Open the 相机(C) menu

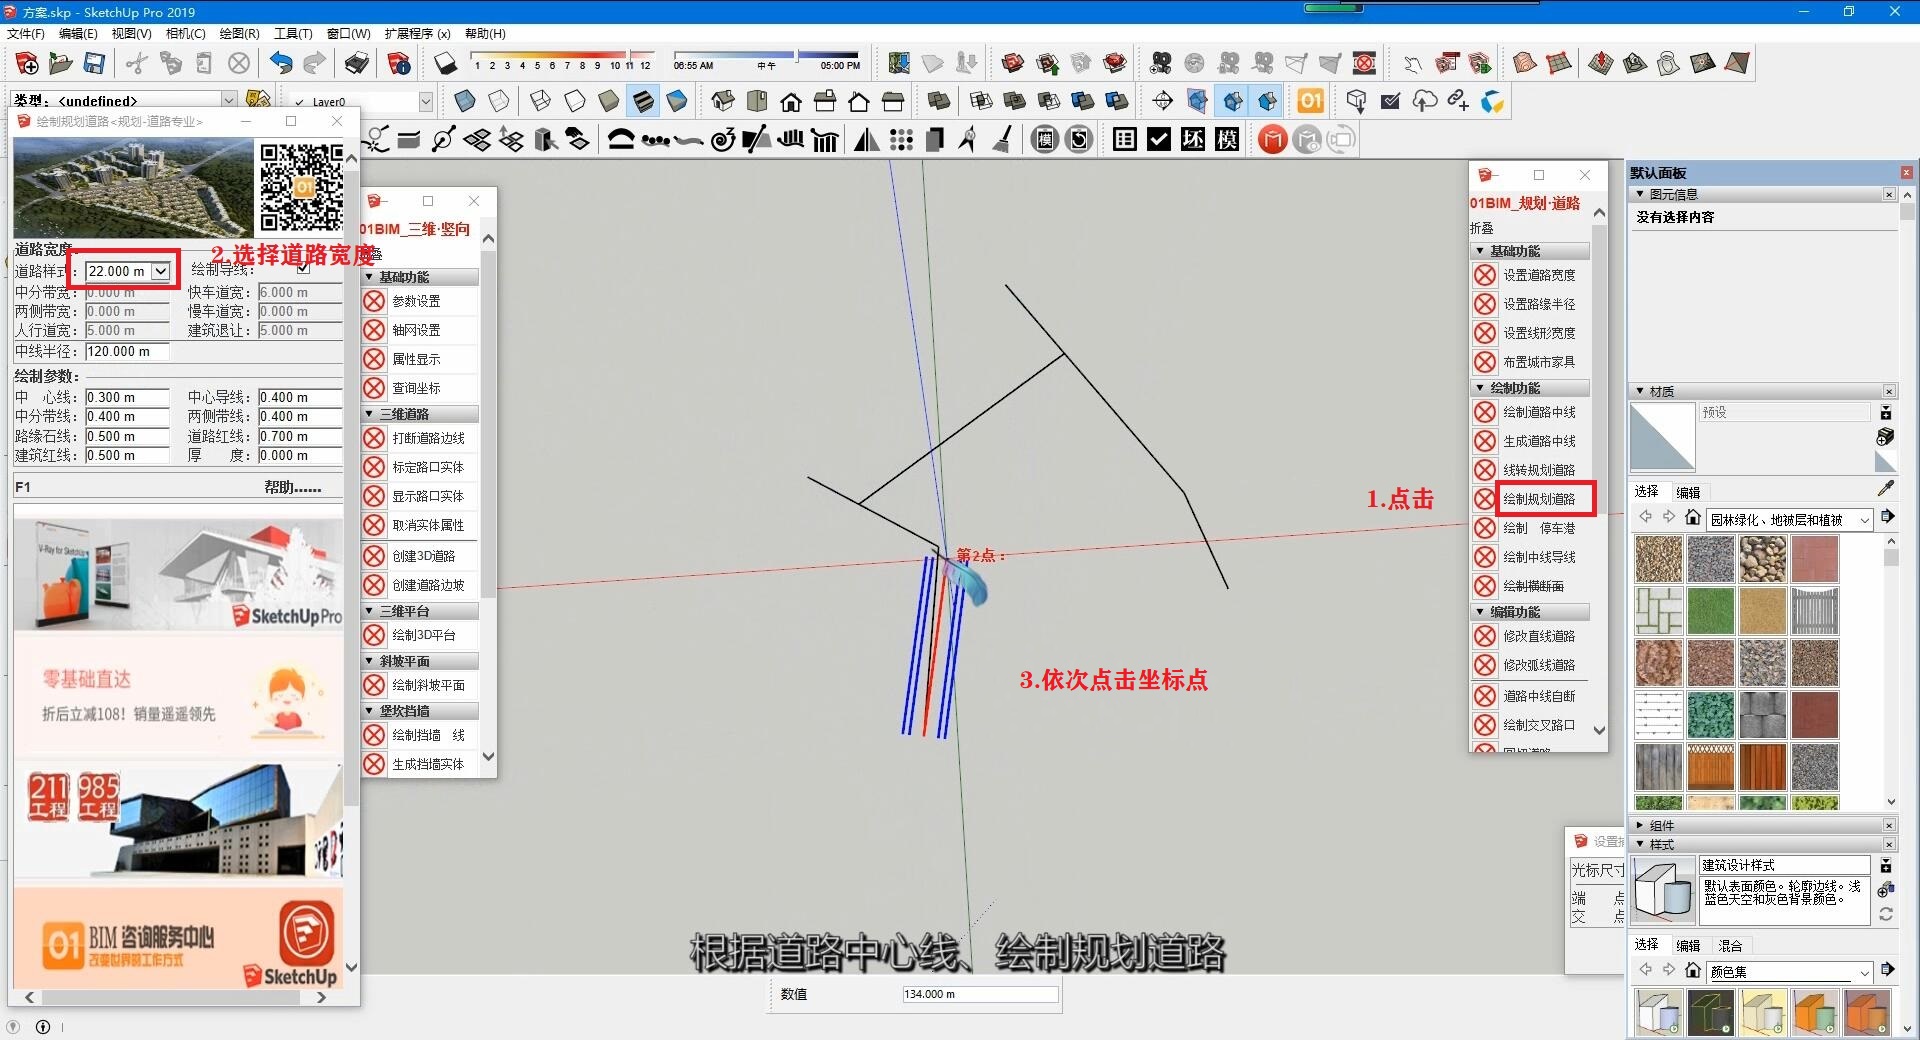click(x=185, y=33)
